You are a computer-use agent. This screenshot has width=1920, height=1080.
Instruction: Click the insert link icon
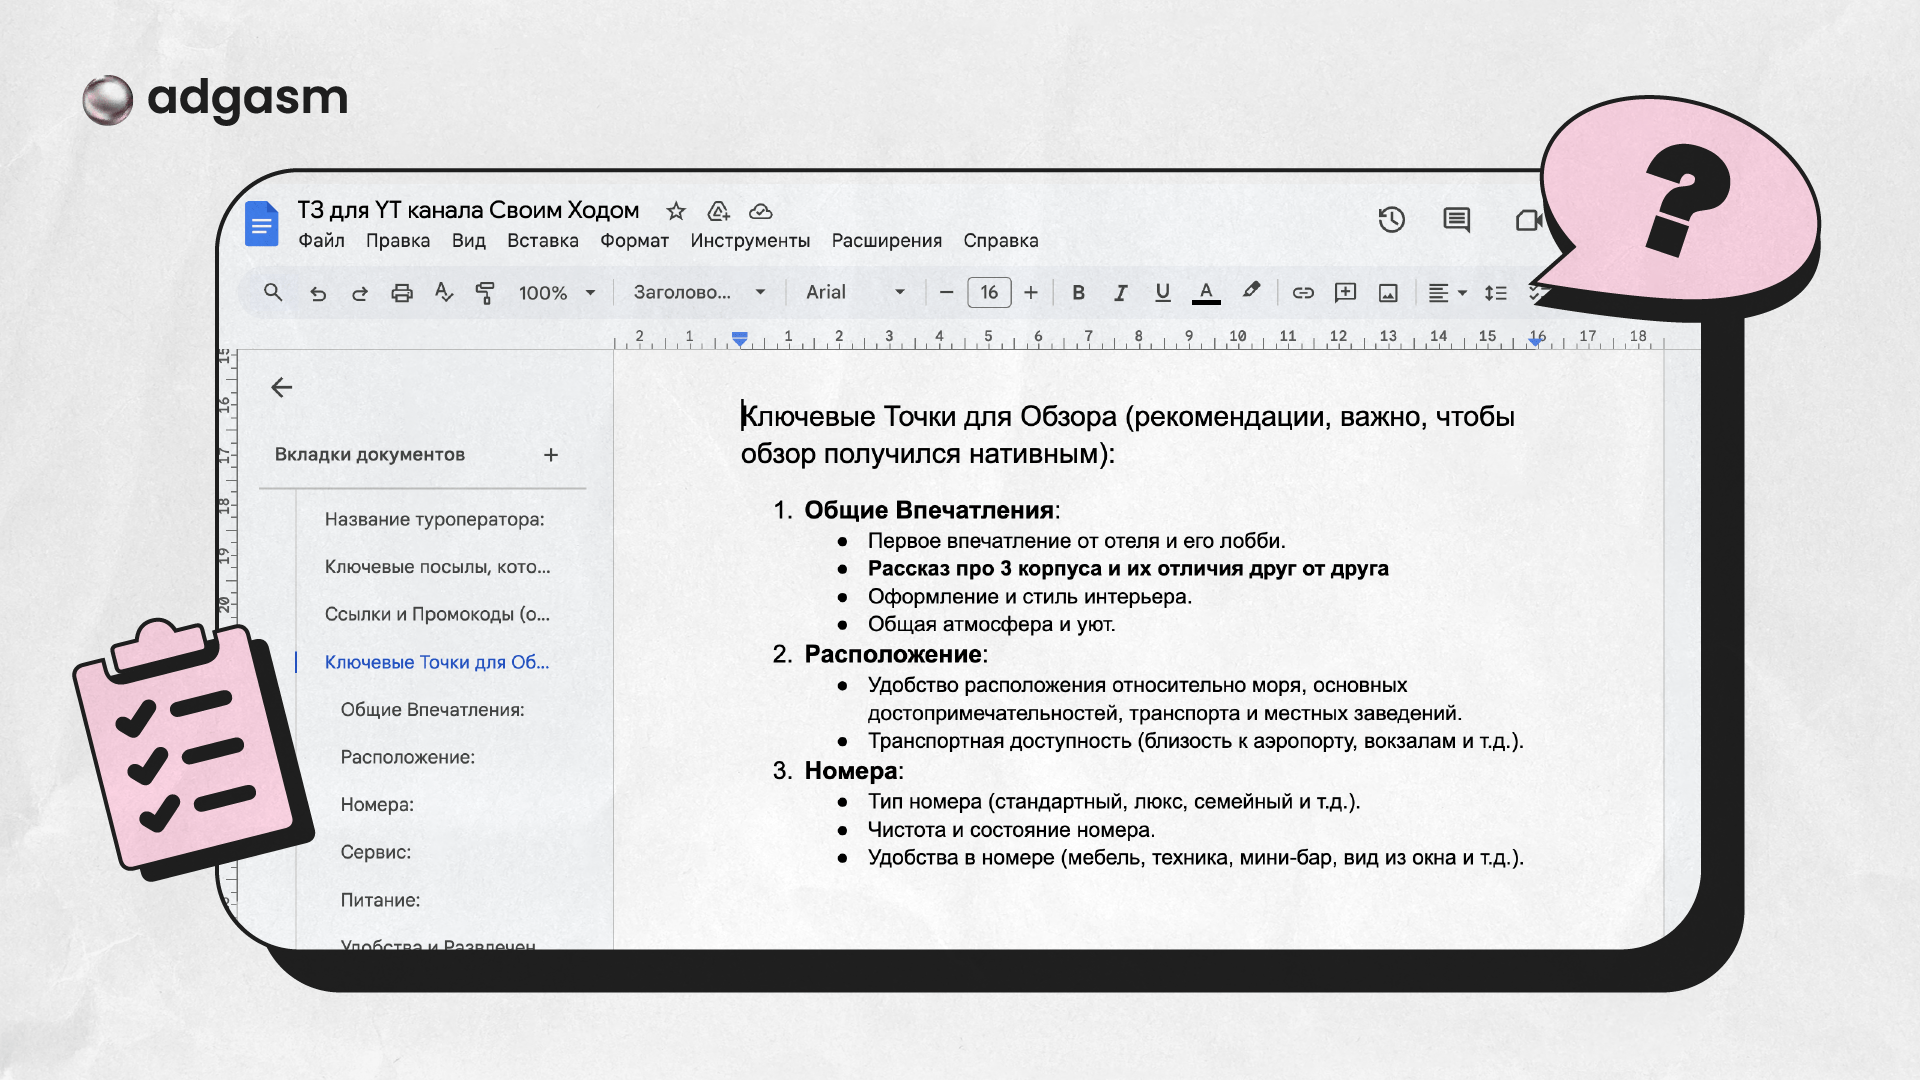tap(1303, 293)
